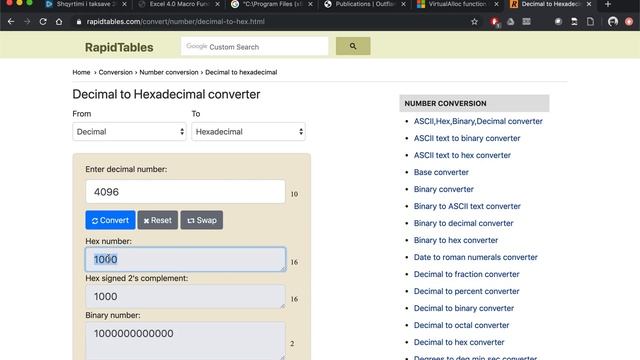Open Binary to ASCII text converter
The height and width of the screenshot is (360, 640).
click(x=467, y=206)
